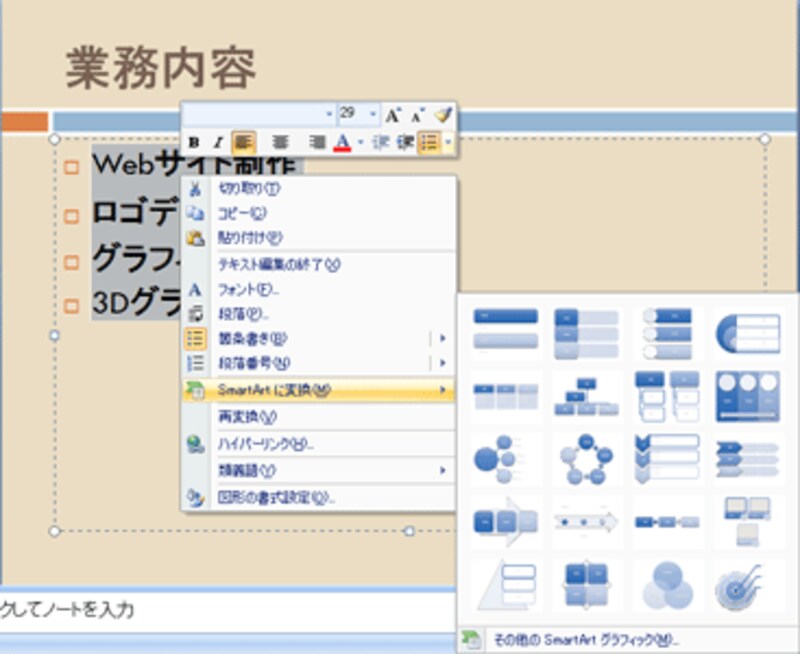Viewport: 800px width, 654px height.
Task: Pick the Basic Process SmartArt layout
Action: pyautogui.click(x=667, y=522)
